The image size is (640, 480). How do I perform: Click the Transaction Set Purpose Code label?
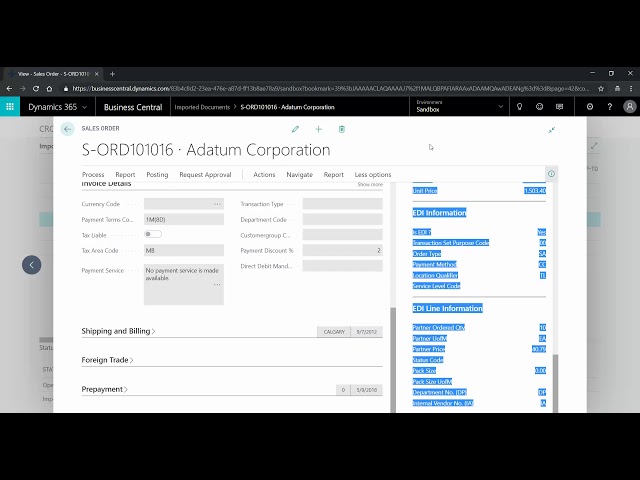tap(451, 242)
